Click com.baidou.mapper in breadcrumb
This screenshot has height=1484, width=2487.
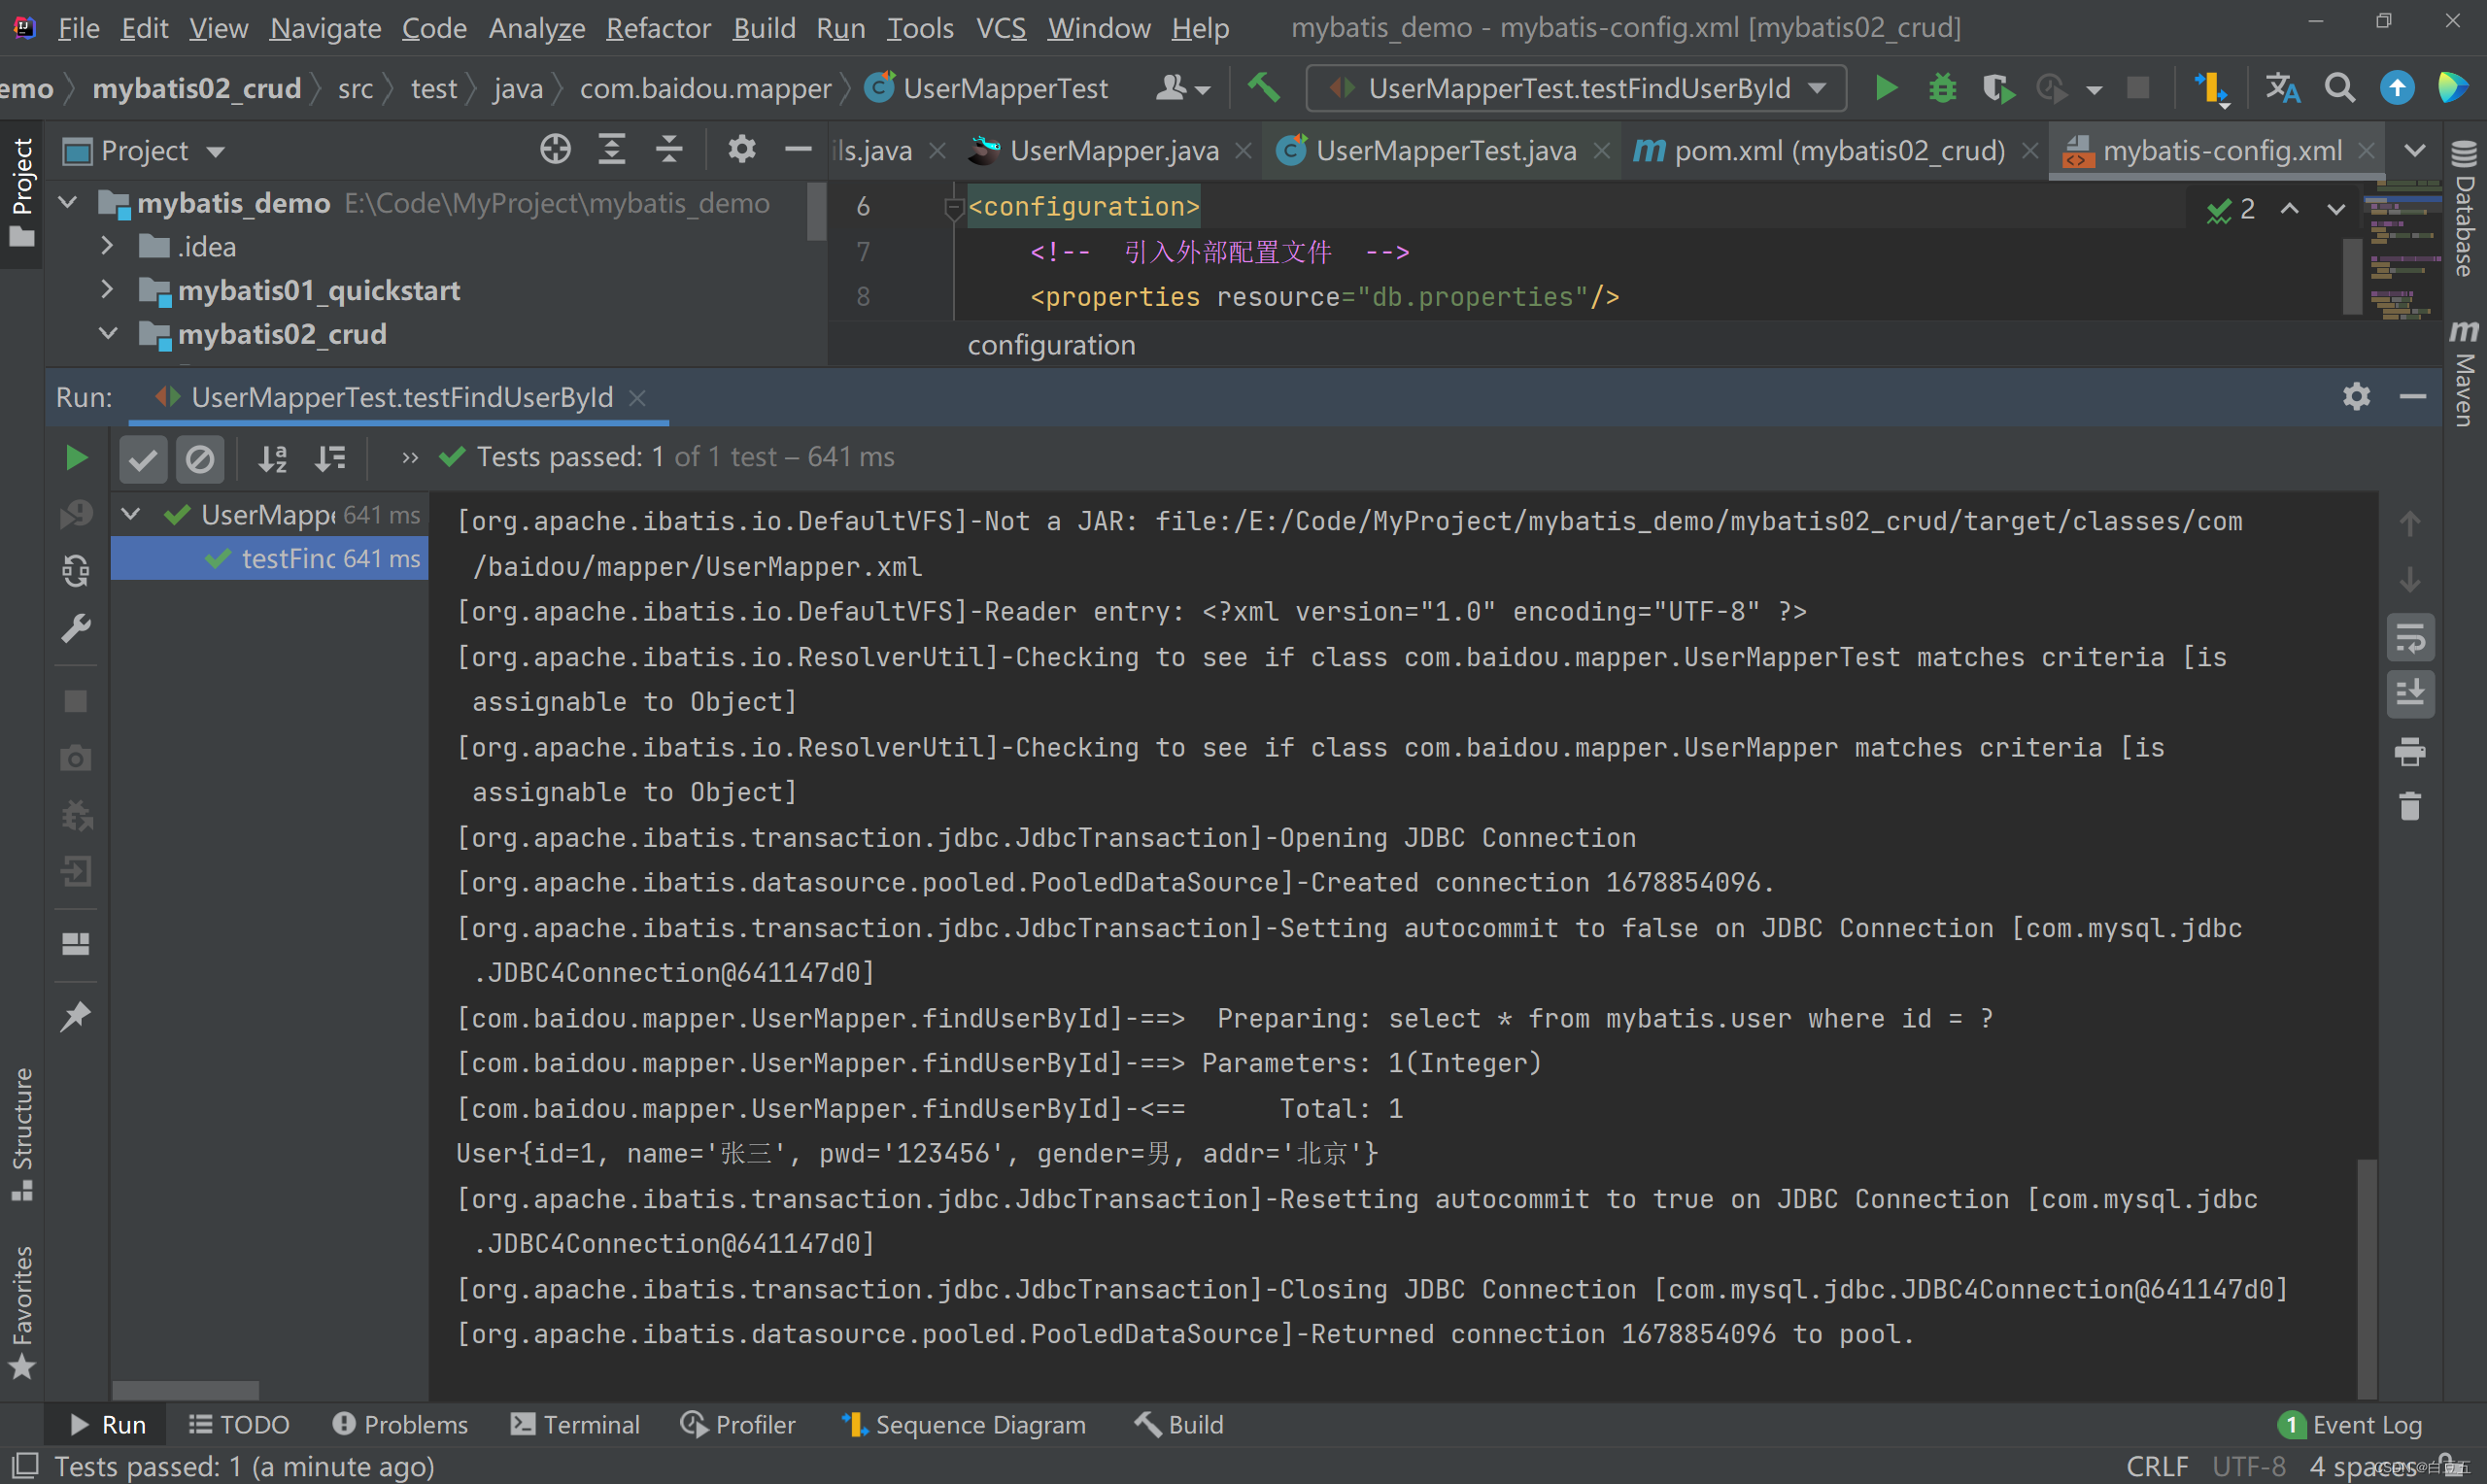(x=705, y=88)
